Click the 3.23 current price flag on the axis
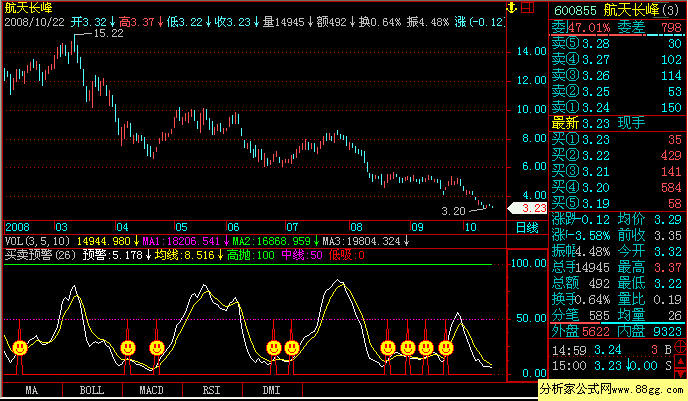The image size is (688, 401). [x=527, y=208]
